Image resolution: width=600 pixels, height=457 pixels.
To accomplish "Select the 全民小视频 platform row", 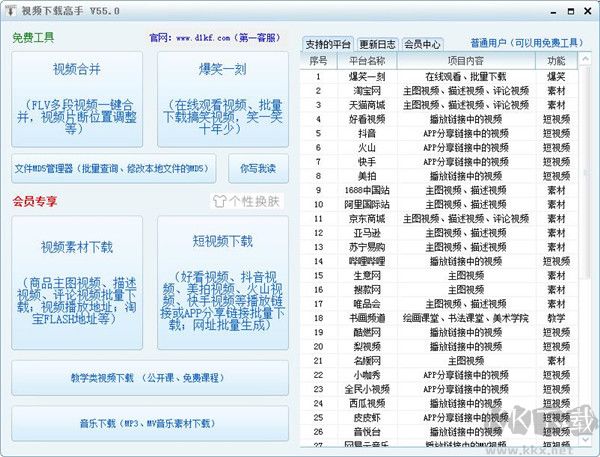I will [x=439, y=389].
